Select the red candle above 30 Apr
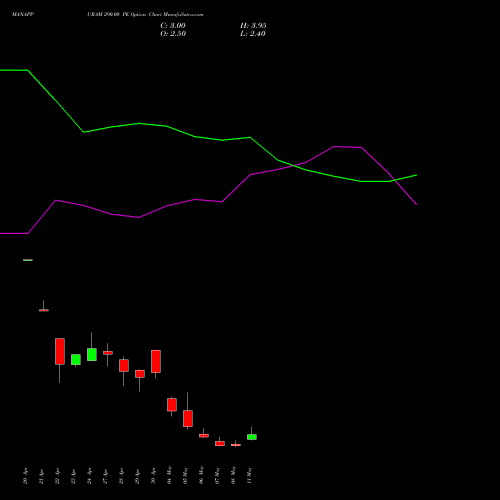This screenshot has width=500, height=500. coord(156,361)
